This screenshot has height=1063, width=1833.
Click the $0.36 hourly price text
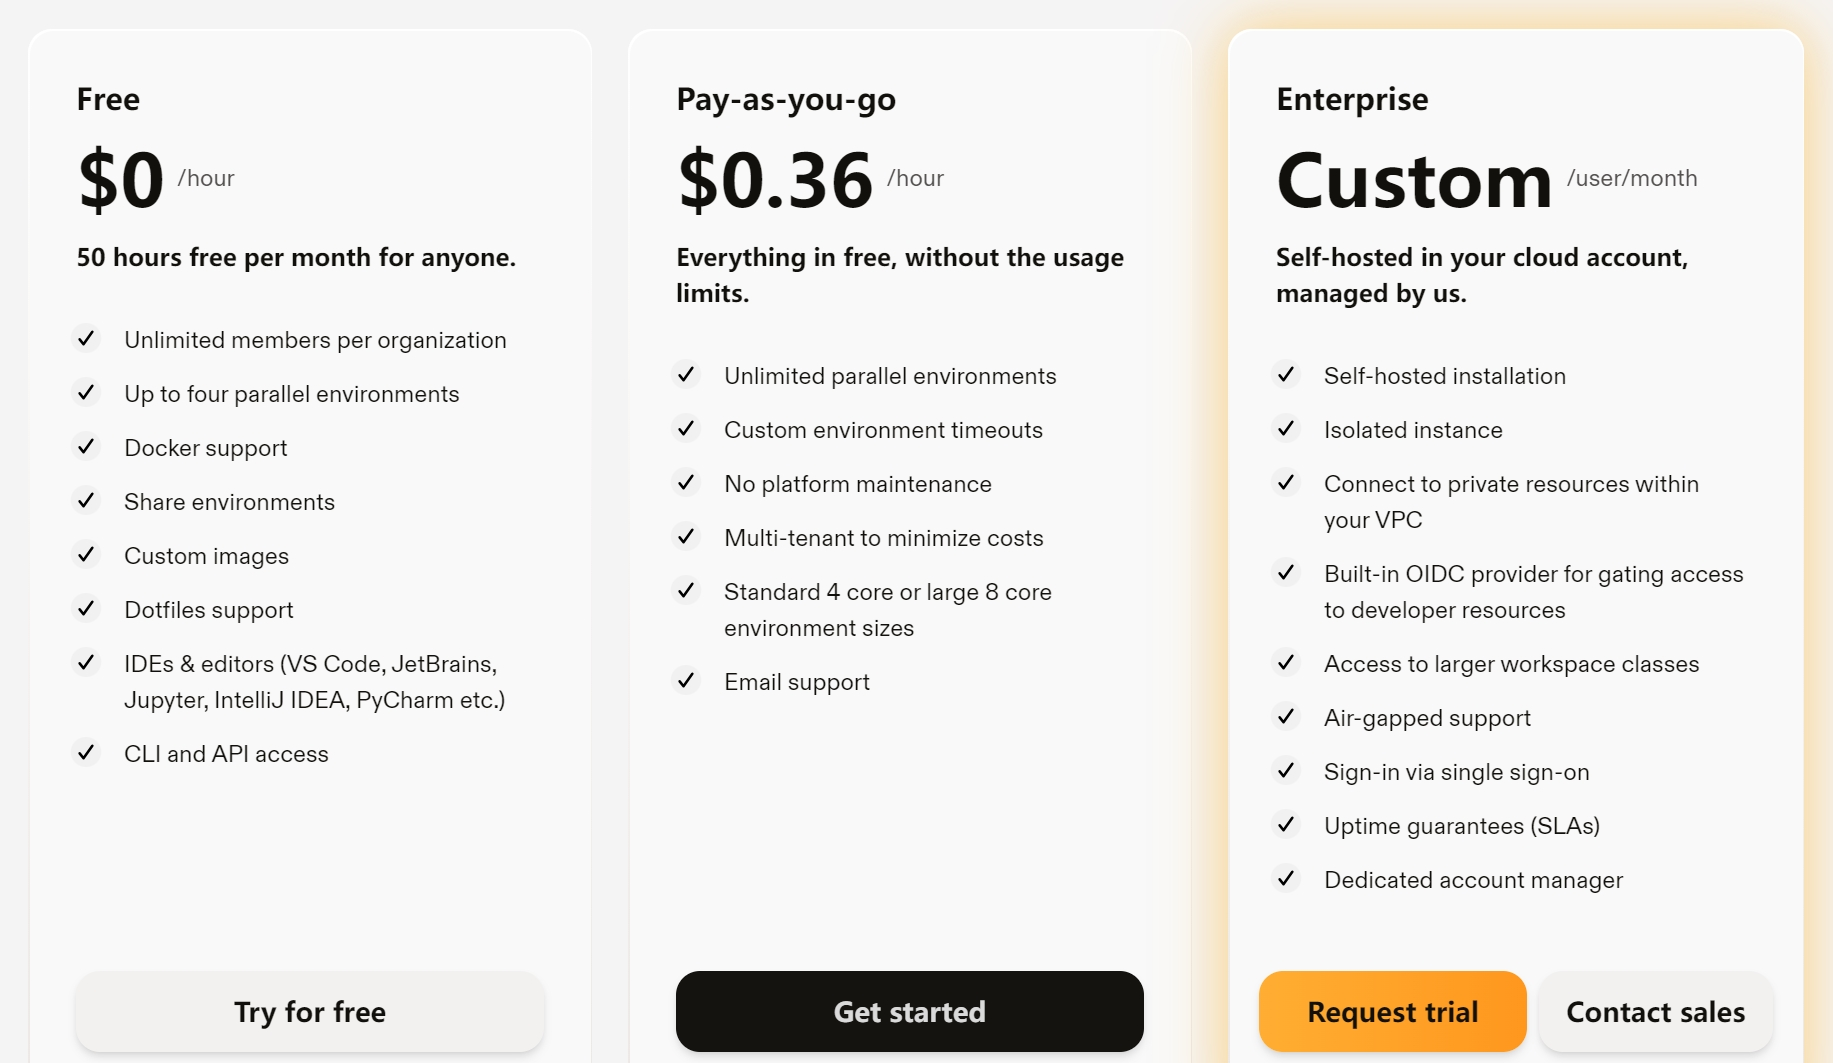point(776,180)
